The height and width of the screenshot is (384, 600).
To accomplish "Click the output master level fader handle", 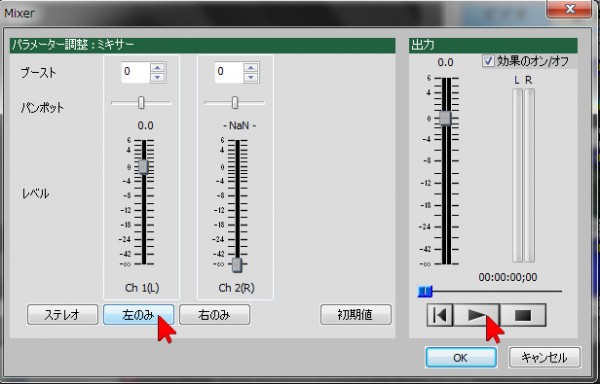I will point(445,118).
